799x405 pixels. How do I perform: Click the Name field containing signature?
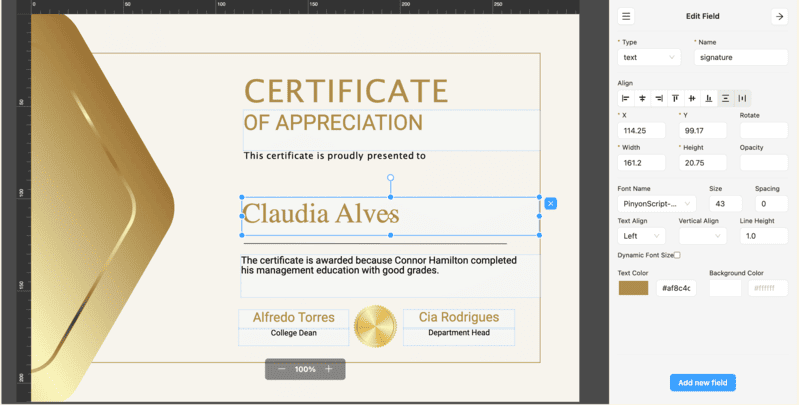pyautogui.click(x=741, y=58)
